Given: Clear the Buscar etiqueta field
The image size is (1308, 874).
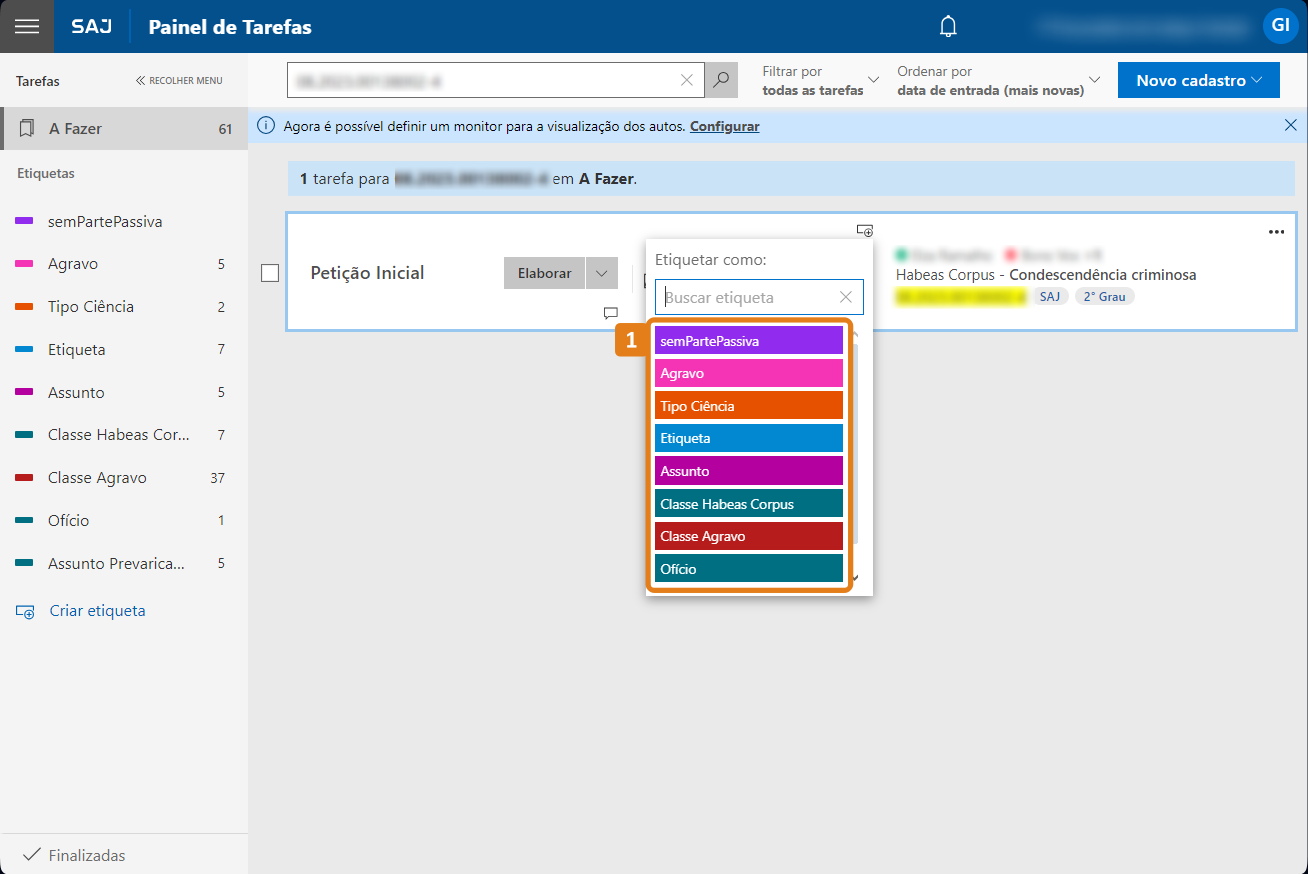Looking at the screenshot, I should click(846, 297).
